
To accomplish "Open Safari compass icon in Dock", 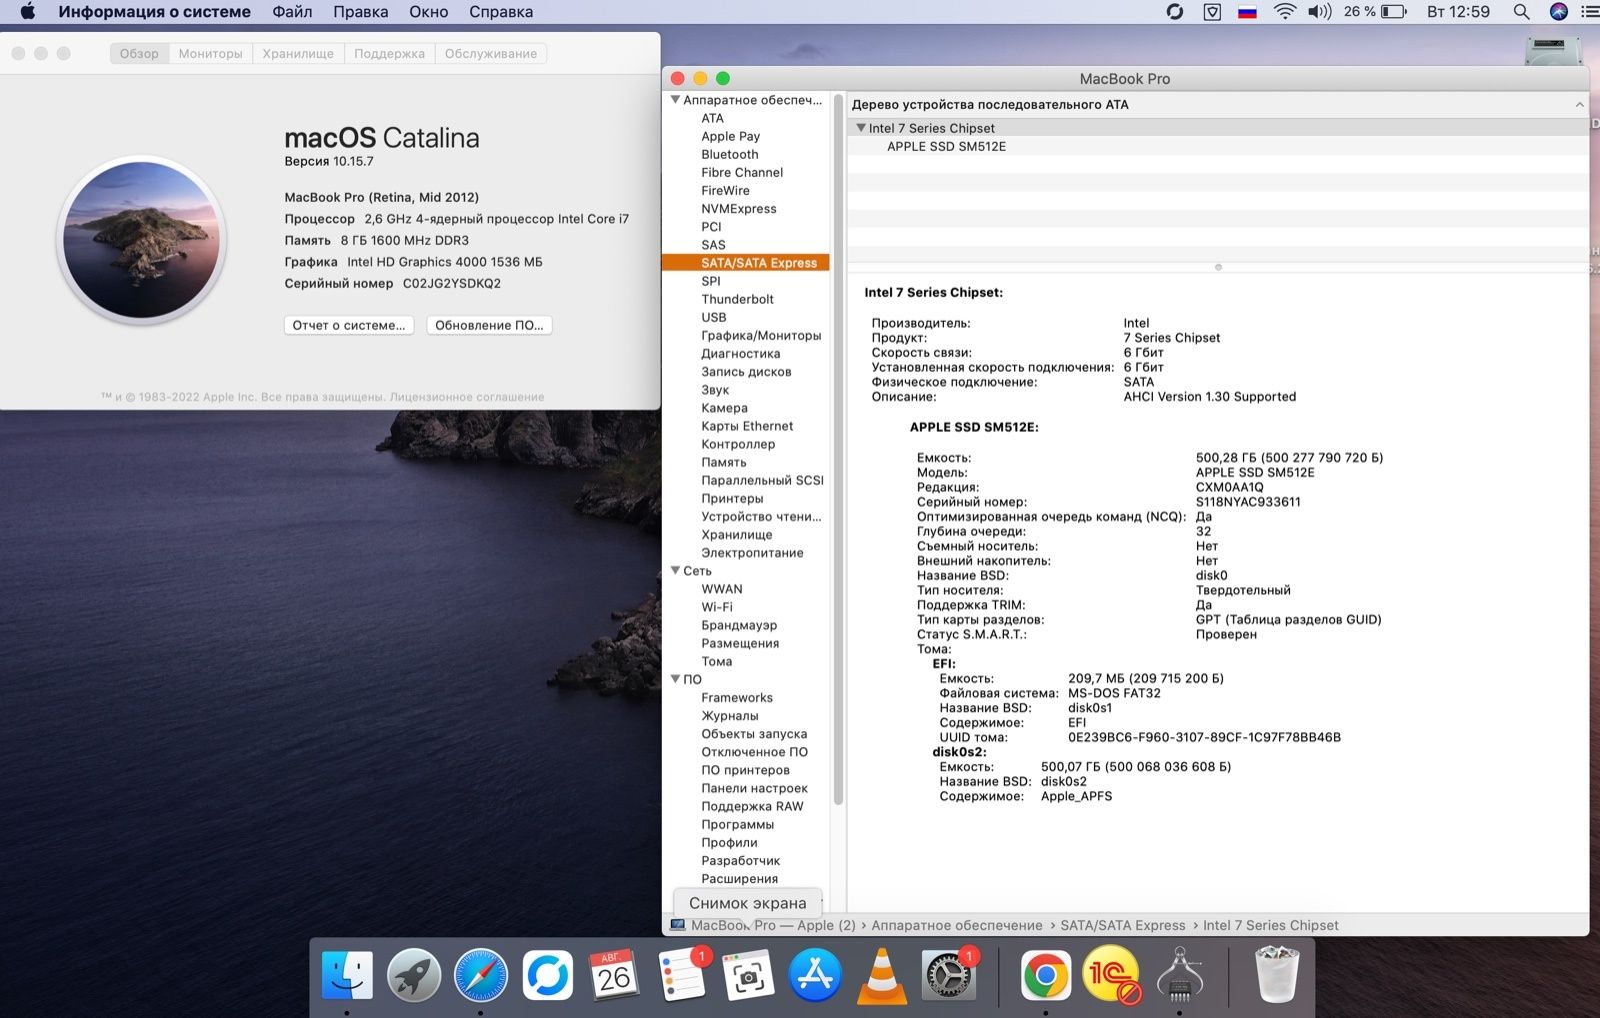I will tap(481, 975).
